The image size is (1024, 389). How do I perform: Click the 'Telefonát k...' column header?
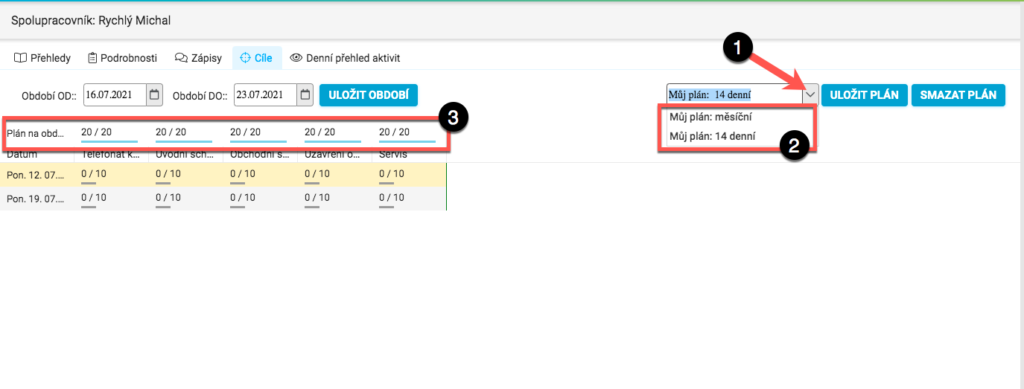coord(110,155)
